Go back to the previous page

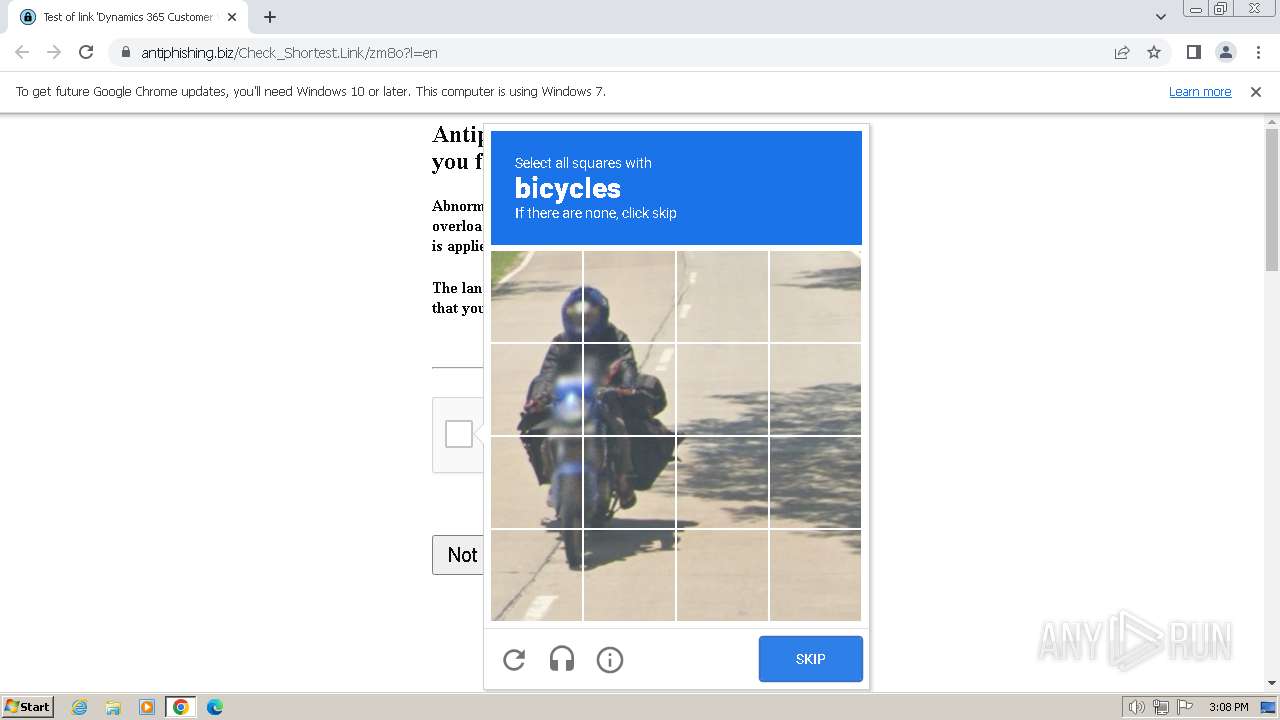tap(22, 52)
